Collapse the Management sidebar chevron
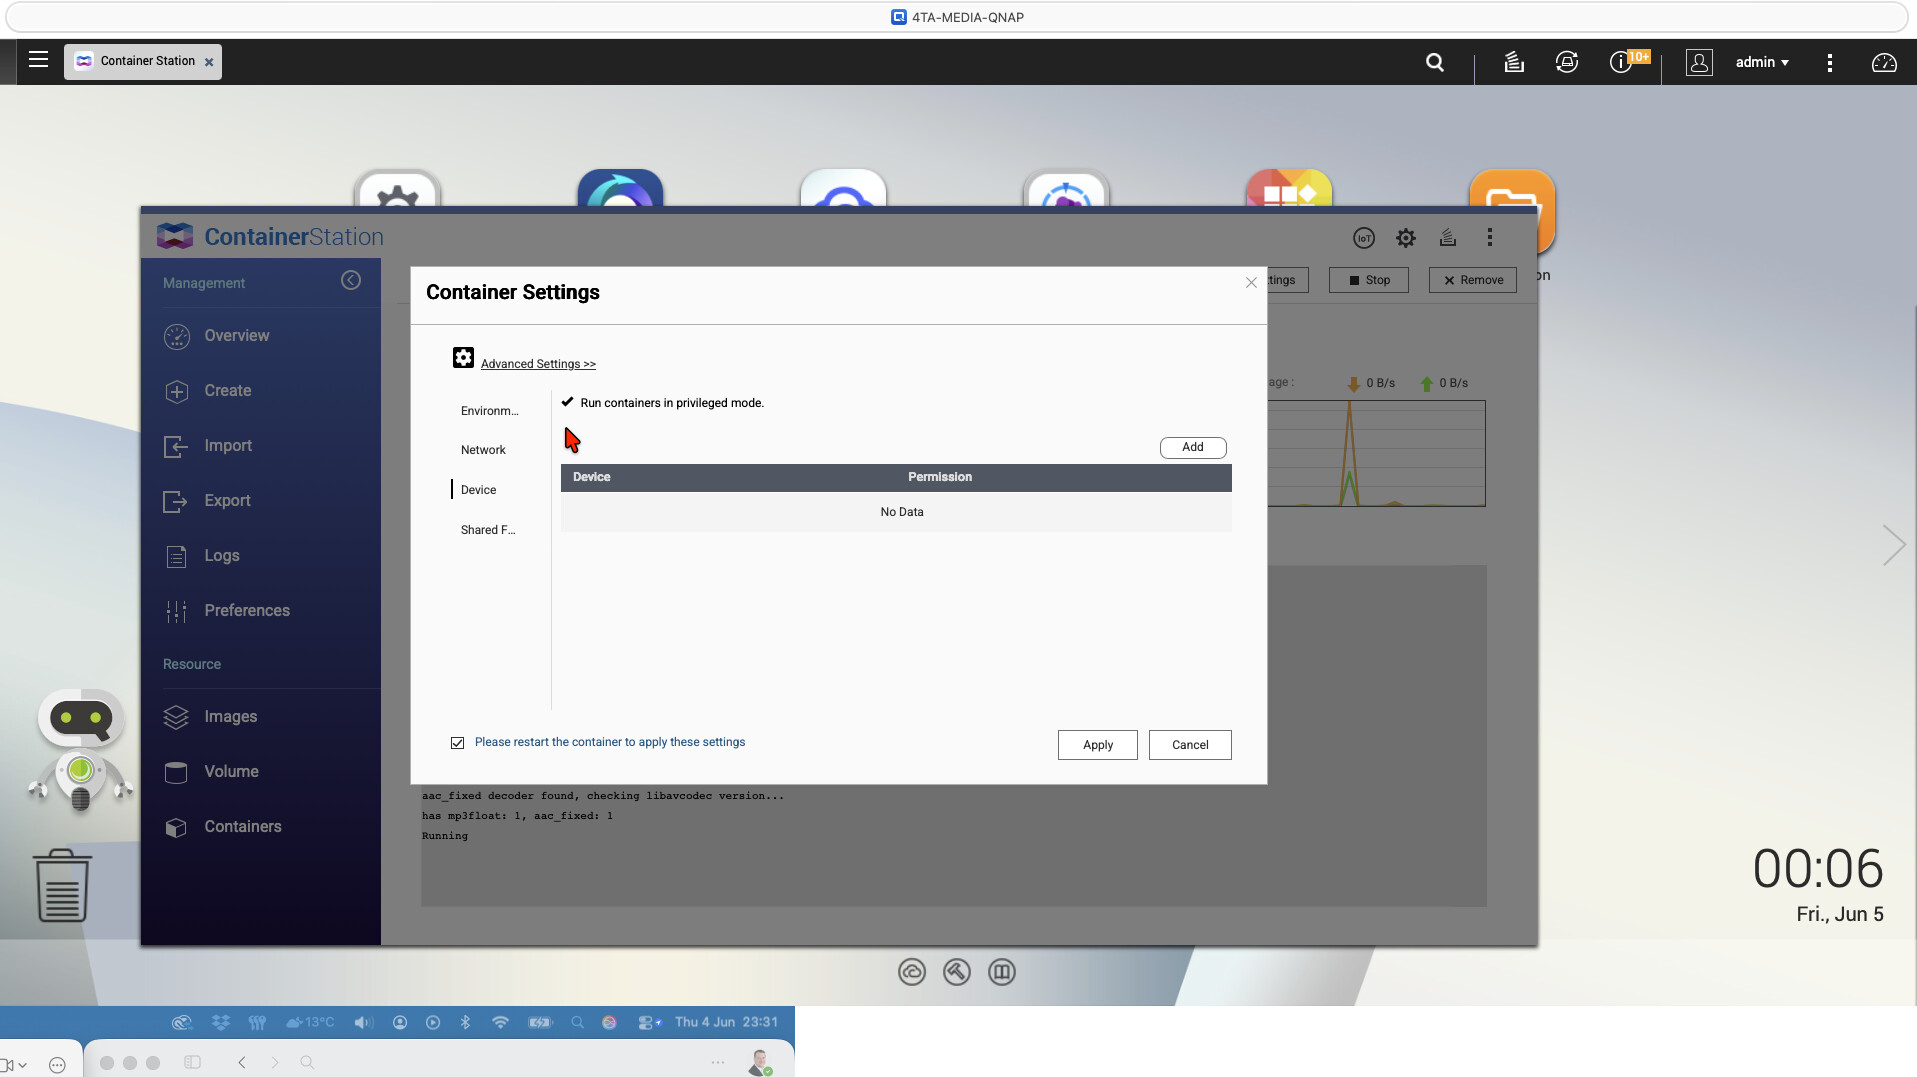 pos(351,280)
